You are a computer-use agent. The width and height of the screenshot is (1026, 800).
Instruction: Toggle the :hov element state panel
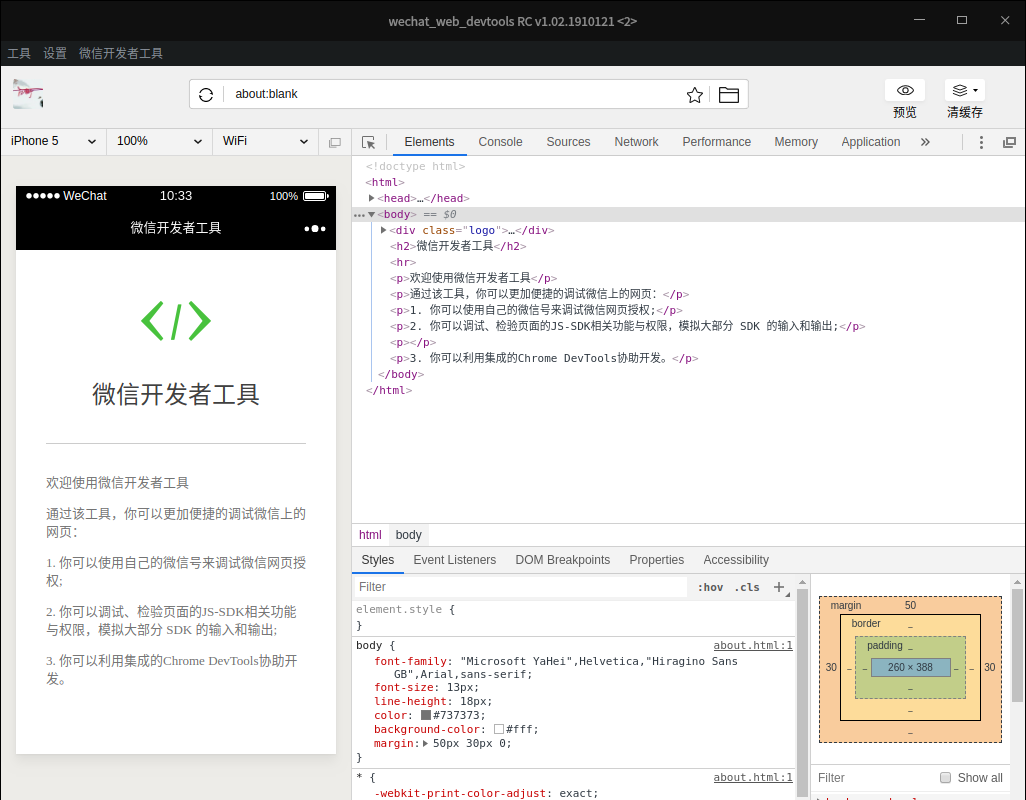710,587
